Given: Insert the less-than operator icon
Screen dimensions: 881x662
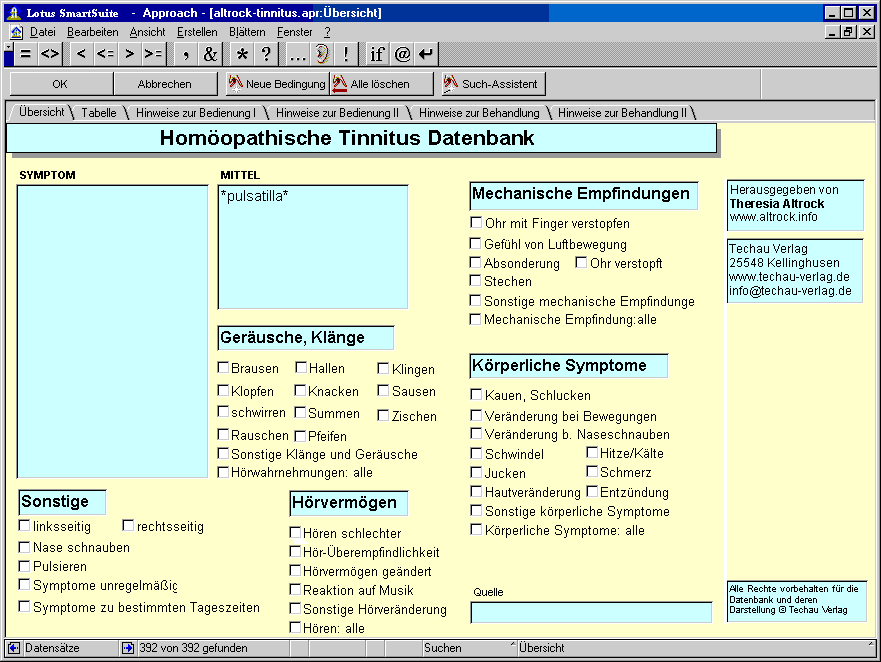Looking at the screenshot, I should [81, 55].
